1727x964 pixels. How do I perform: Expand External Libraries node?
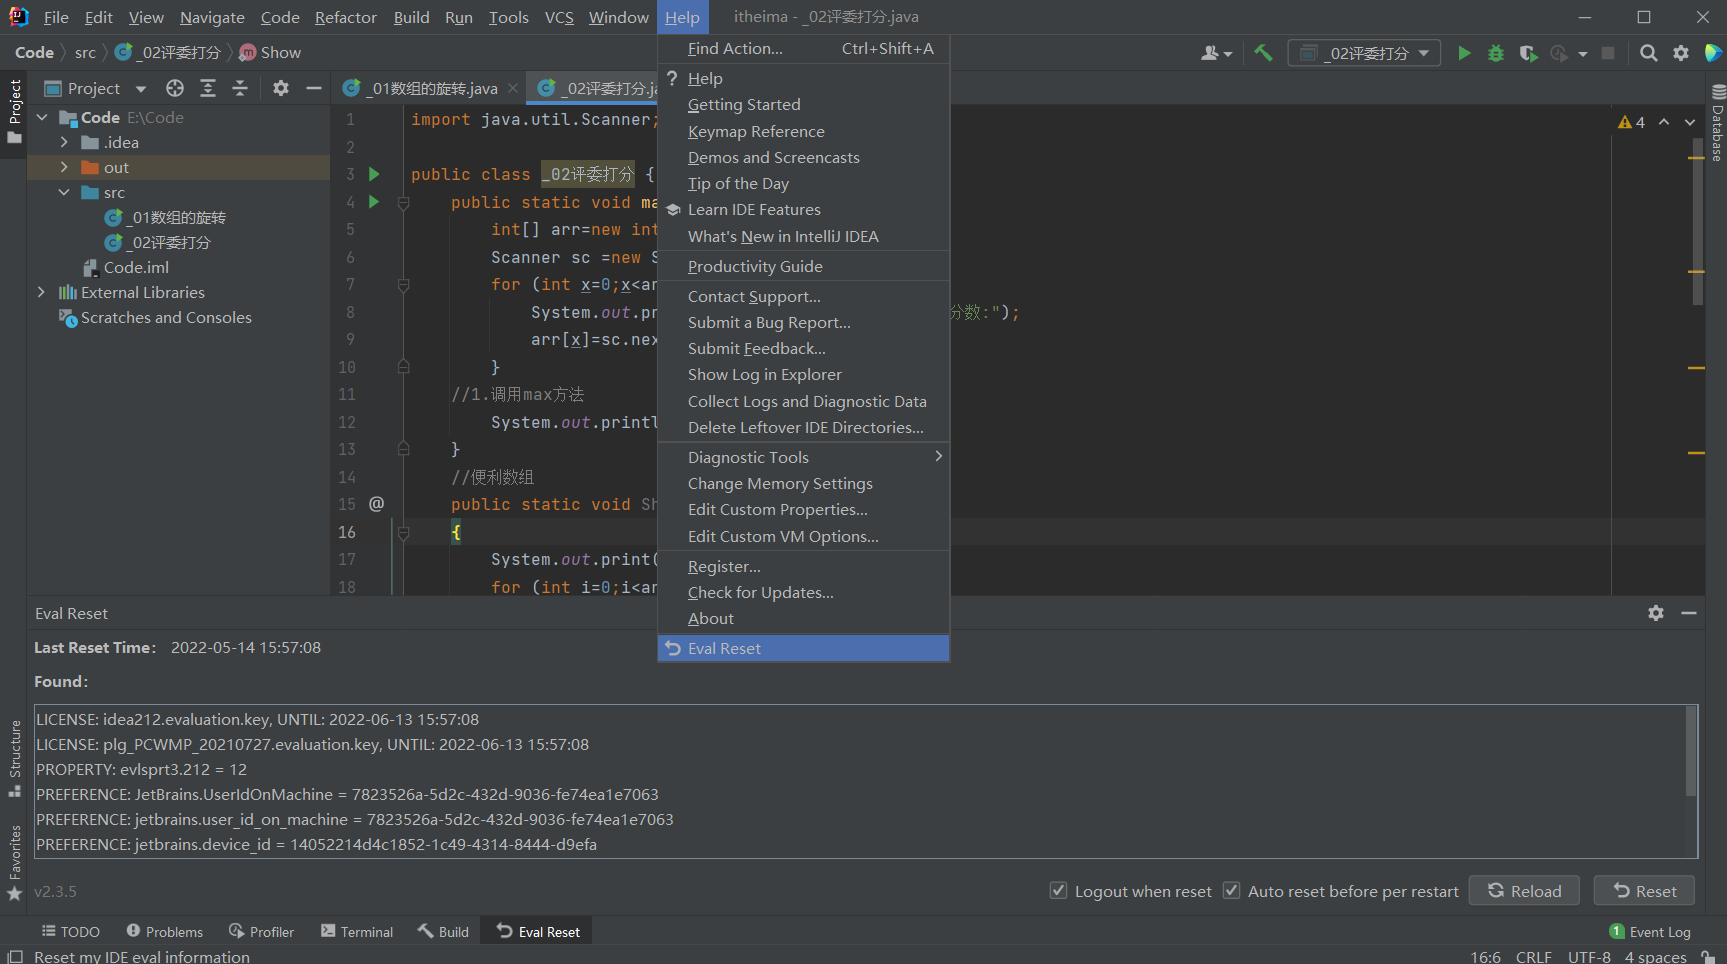pos(41,292)
